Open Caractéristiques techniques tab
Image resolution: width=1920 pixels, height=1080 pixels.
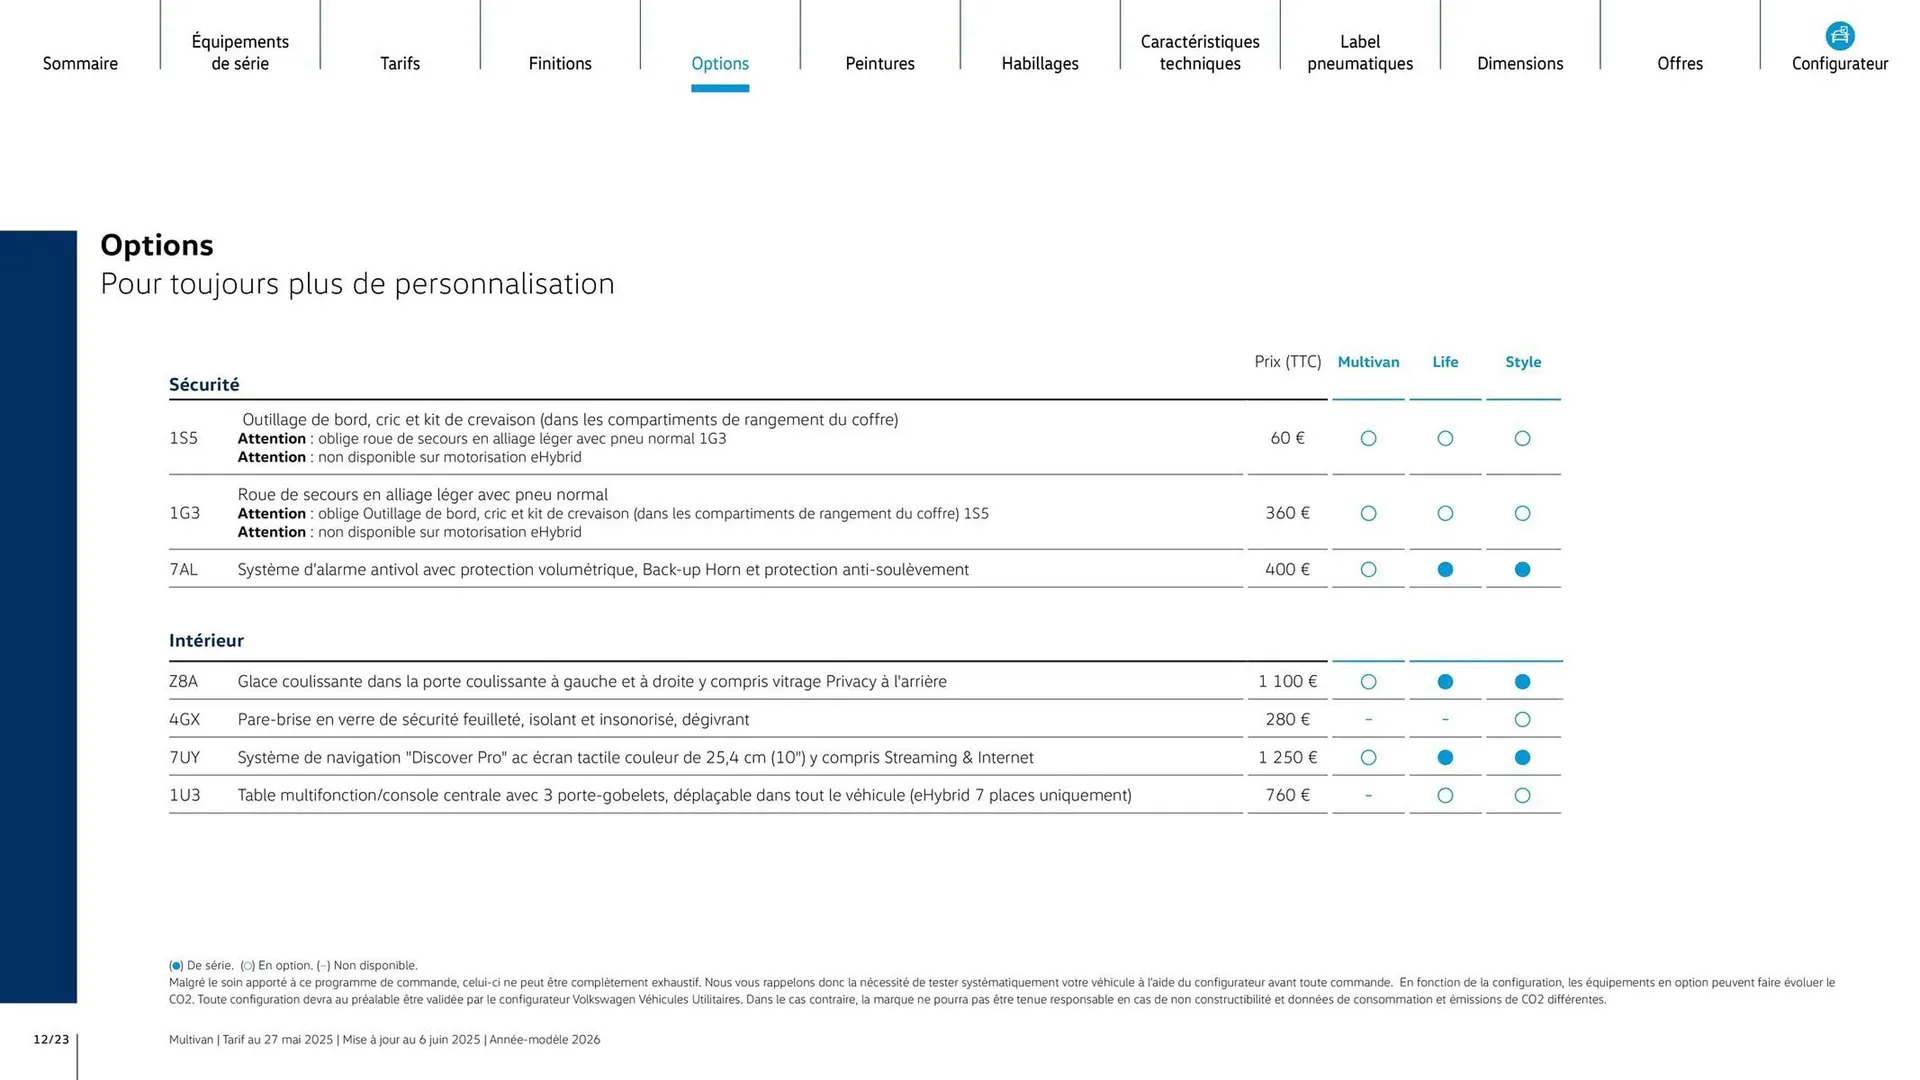(1200, 52)
